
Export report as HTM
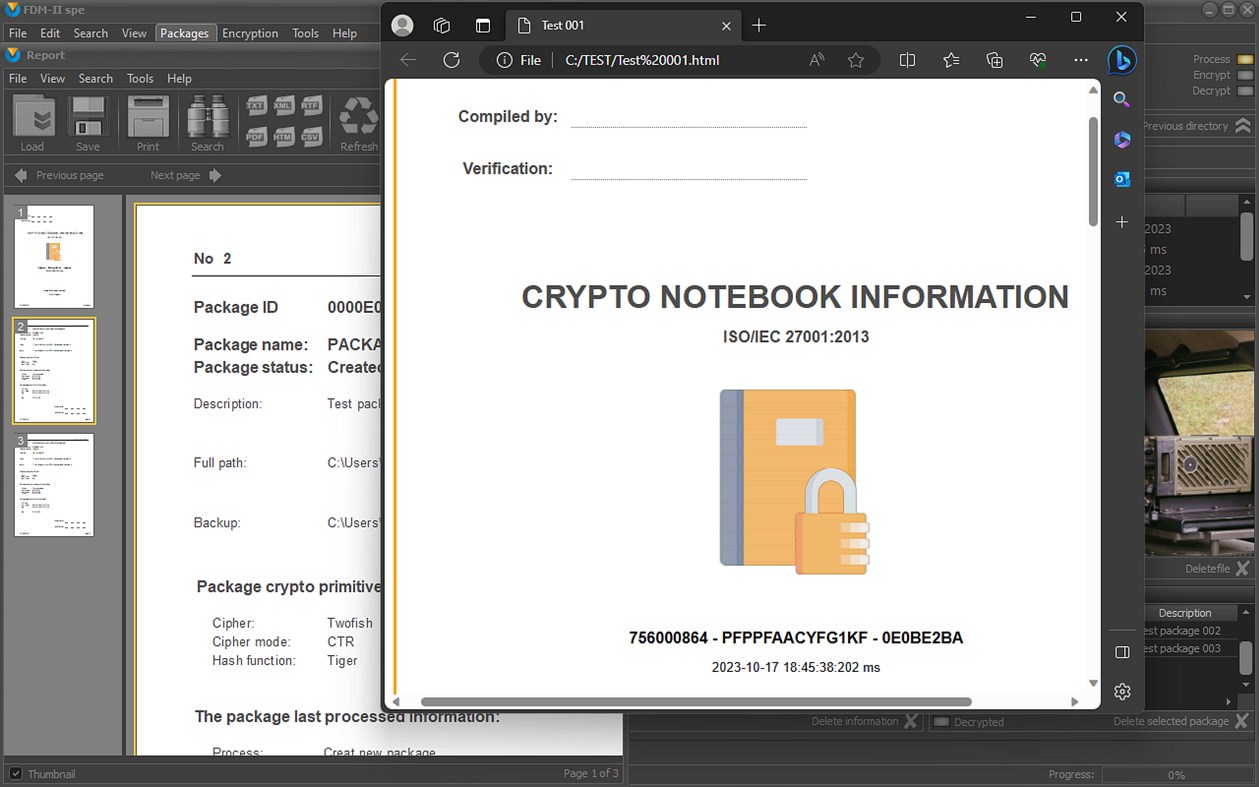point(283,135)
